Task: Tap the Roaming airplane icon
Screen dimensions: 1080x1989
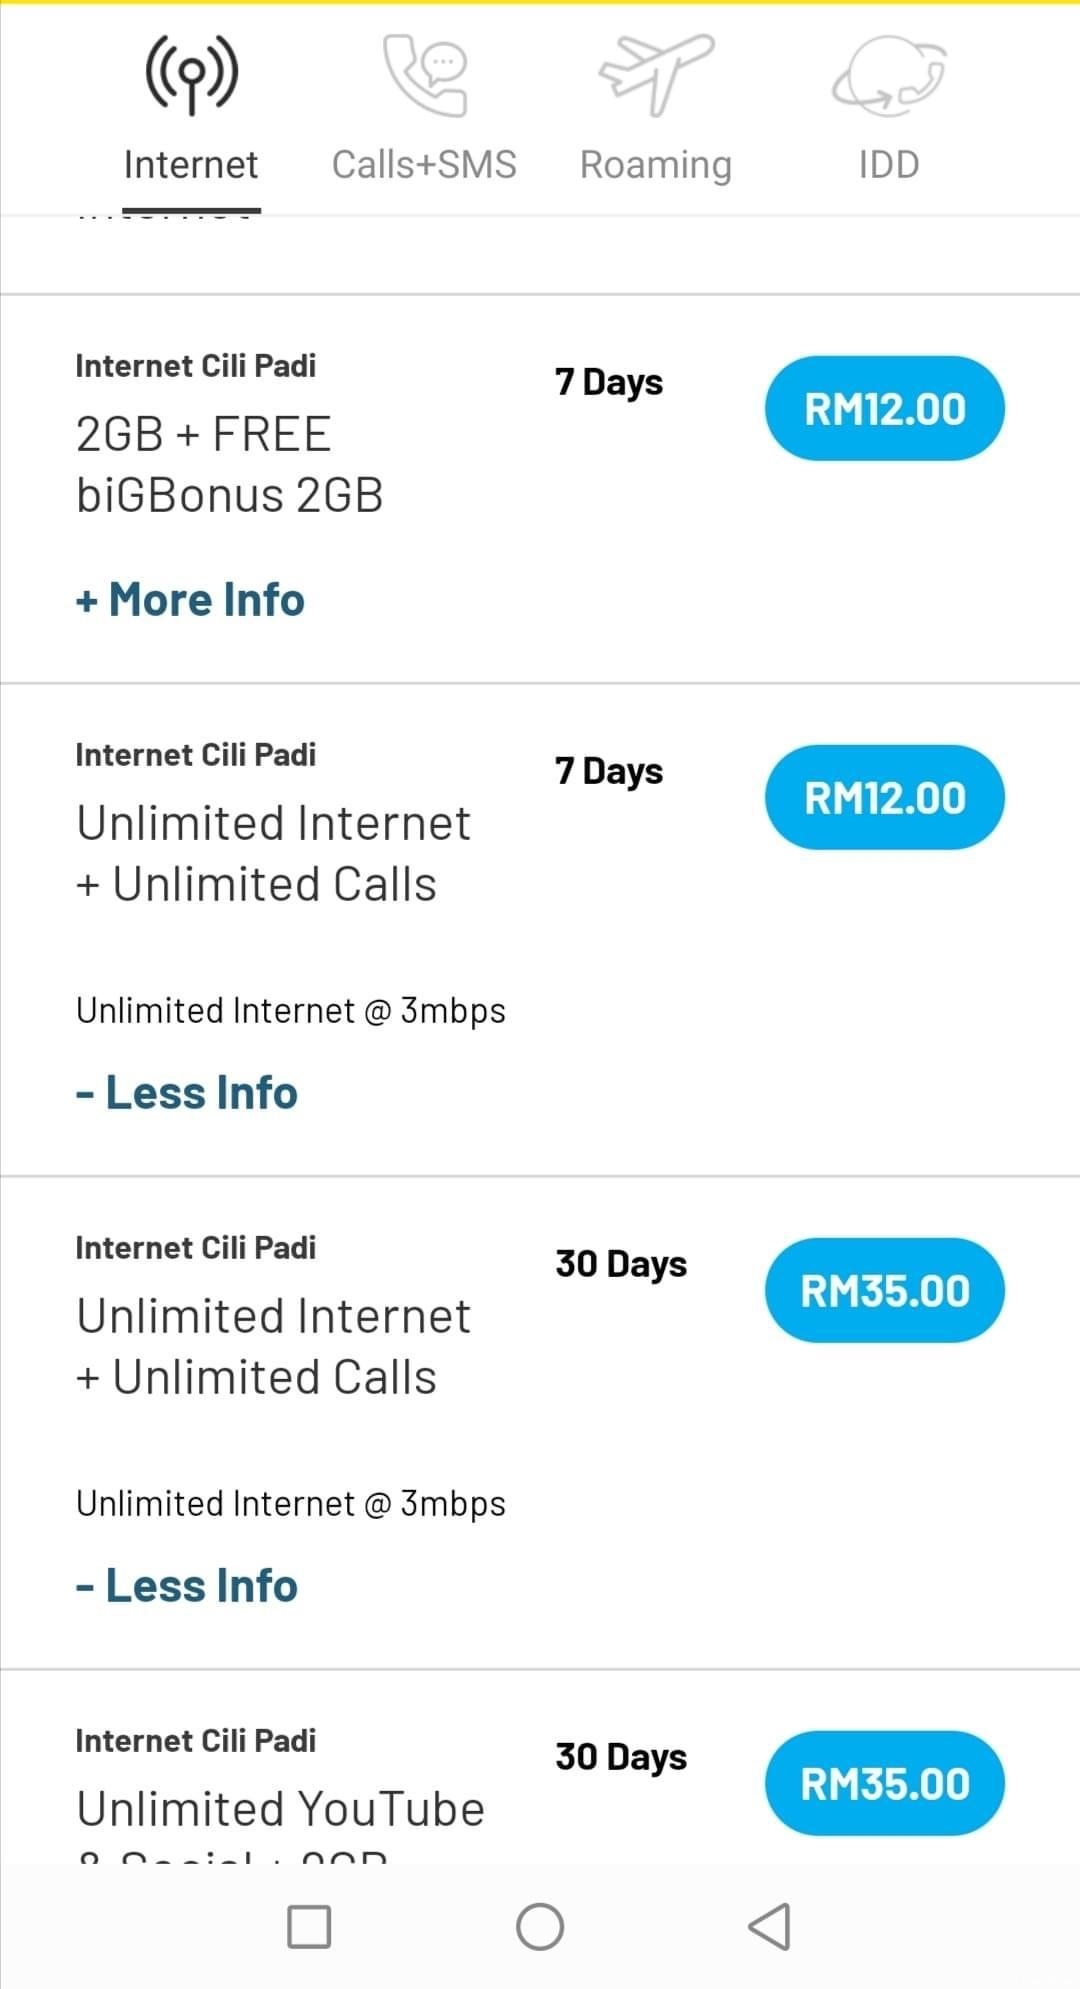Action: point(656,74)
